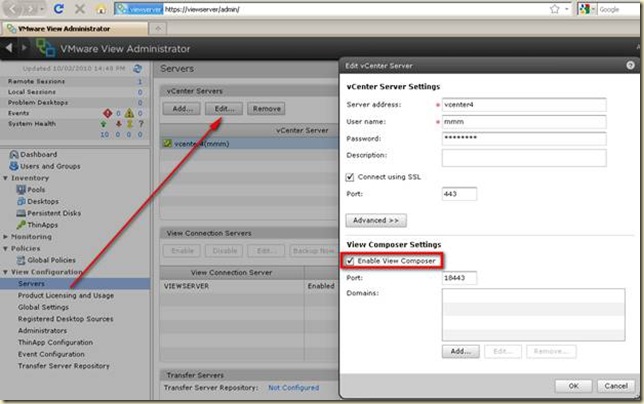Click the Users and Groups icon
The image size is (644, 404).
(14, 166)
